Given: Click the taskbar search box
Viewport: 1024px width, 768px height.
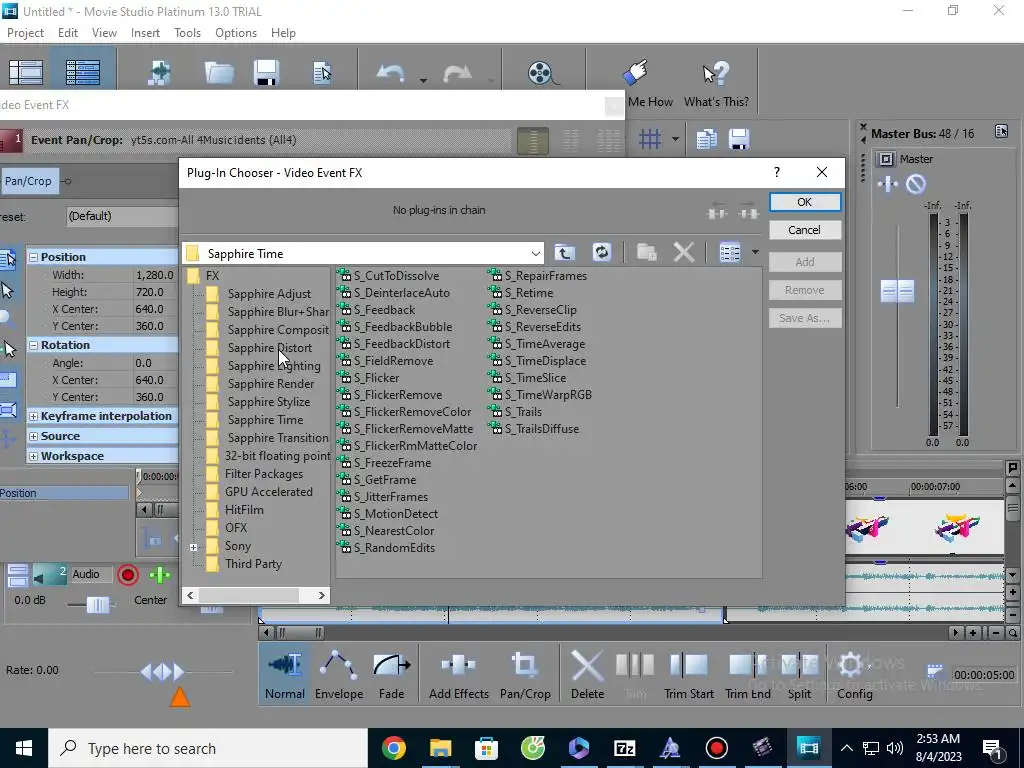Looking at the screenshot, I should click(x=208, y=748).
